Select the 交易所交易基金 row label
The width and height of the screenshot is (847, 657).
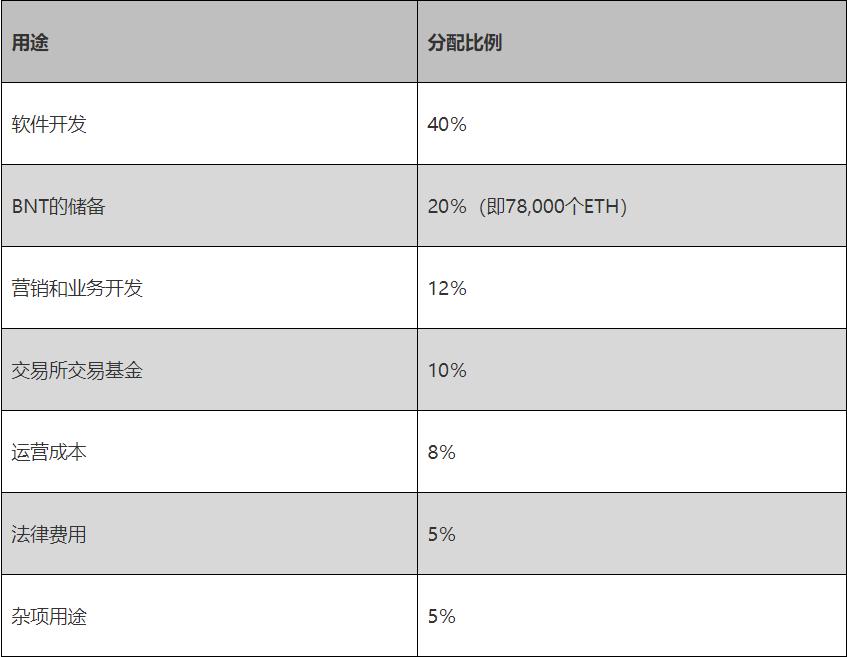77,371
